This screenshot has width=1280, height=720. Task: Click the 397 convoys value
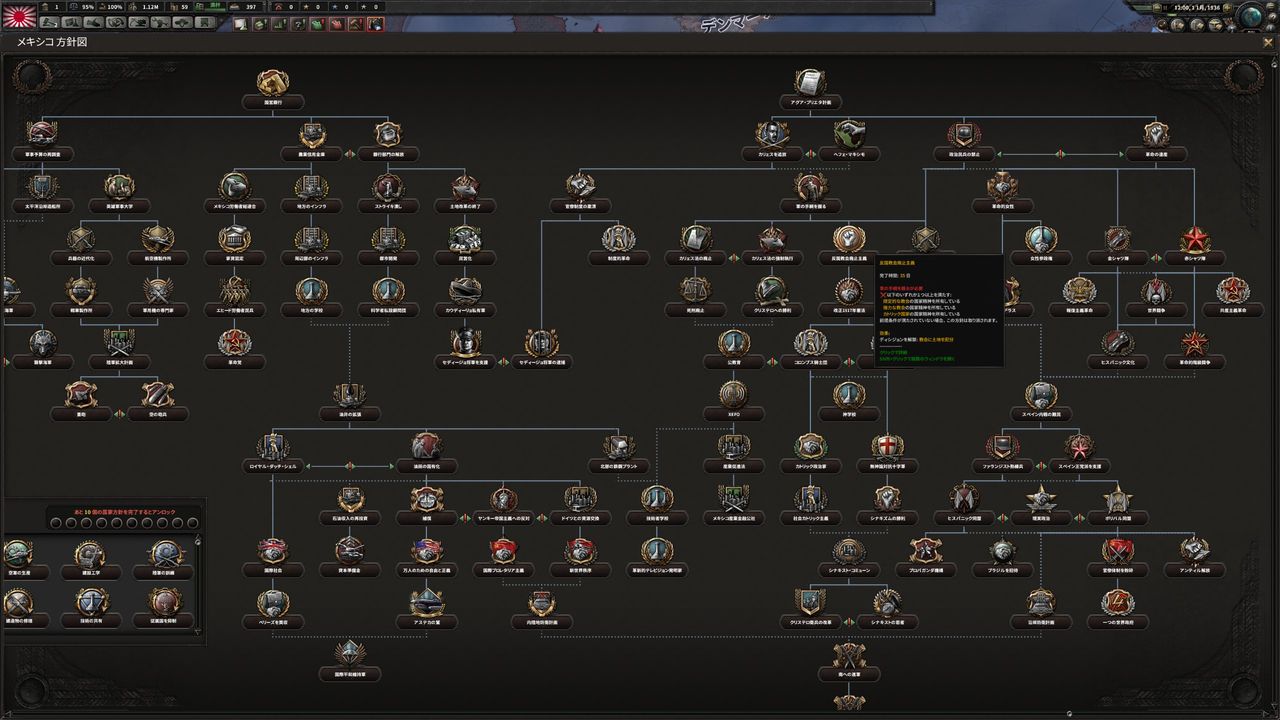[x=251, y=7]
